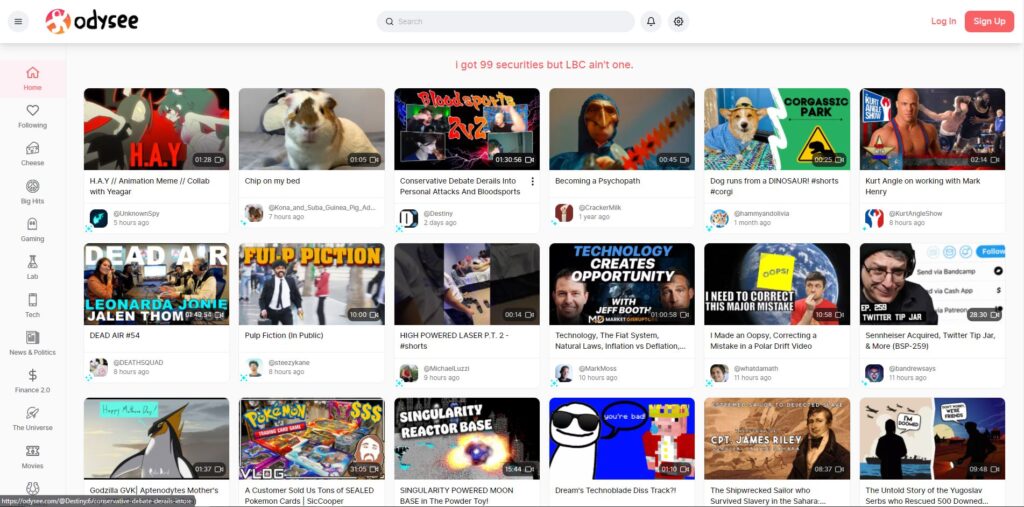Click the @steezykane channel avatar
1024x507 pixels.
click(x=254, y=367)
